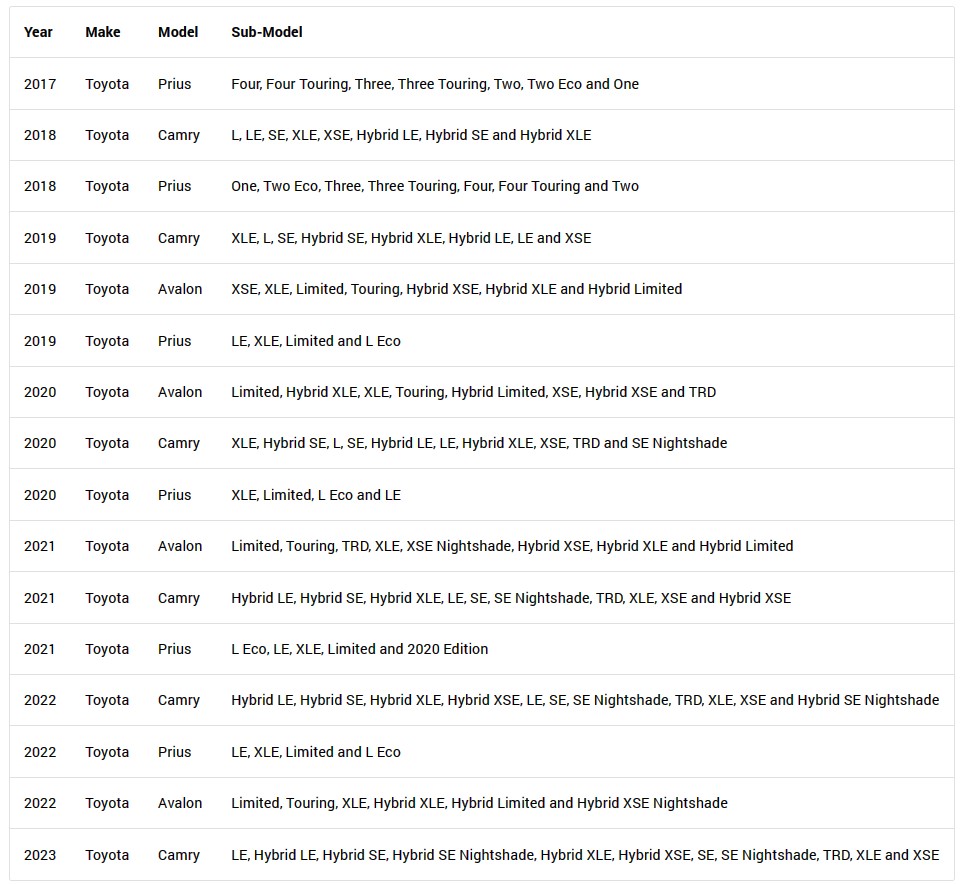The image size is (968, 884).
Task: Click the Year column header
Action: [x=38, y=32]
